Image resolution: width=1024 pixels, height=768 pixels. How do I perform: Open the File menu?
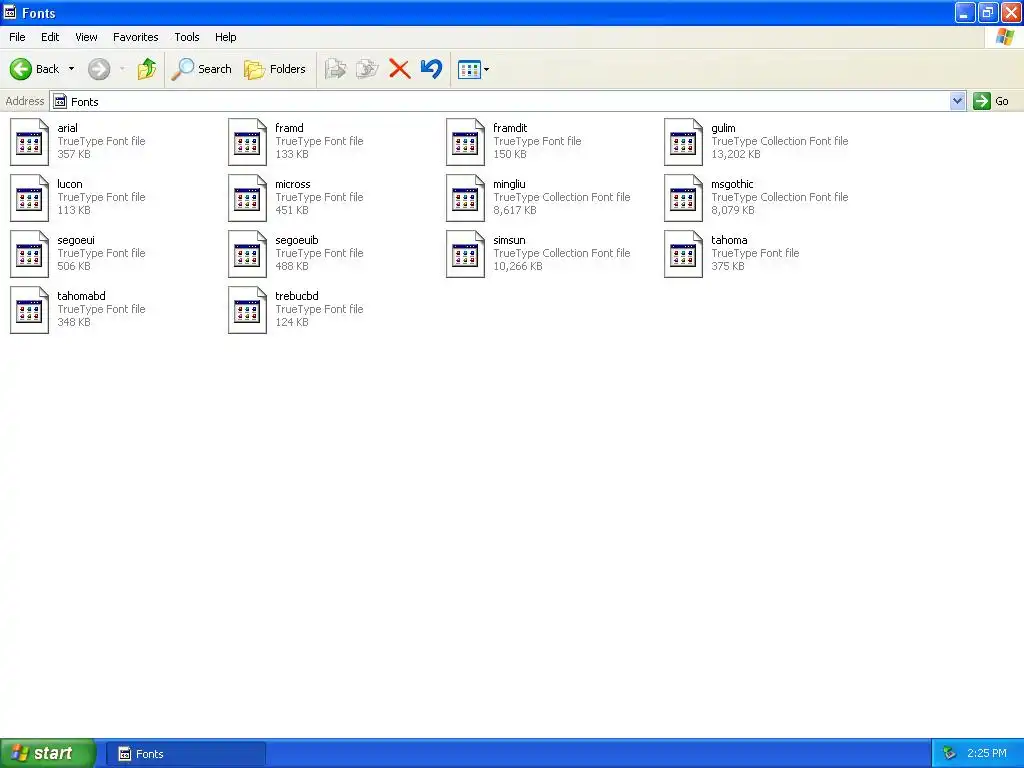pos(17,37)
